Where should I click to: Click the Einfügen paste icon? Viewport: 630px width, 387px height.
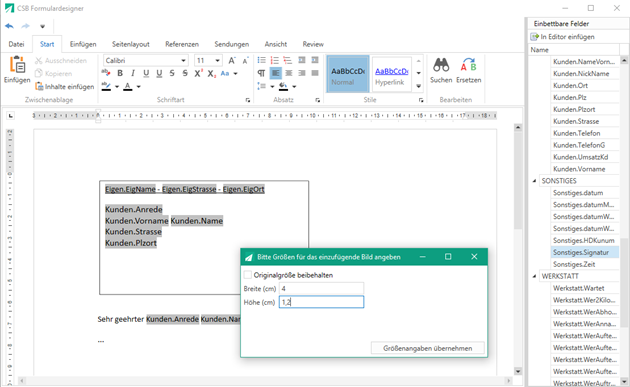[17, 70]
